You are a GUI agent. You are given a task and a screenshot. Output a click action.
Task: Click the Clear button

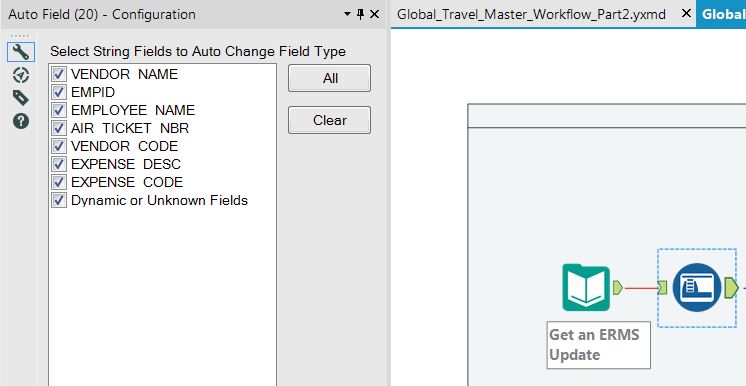coord(329,120)
